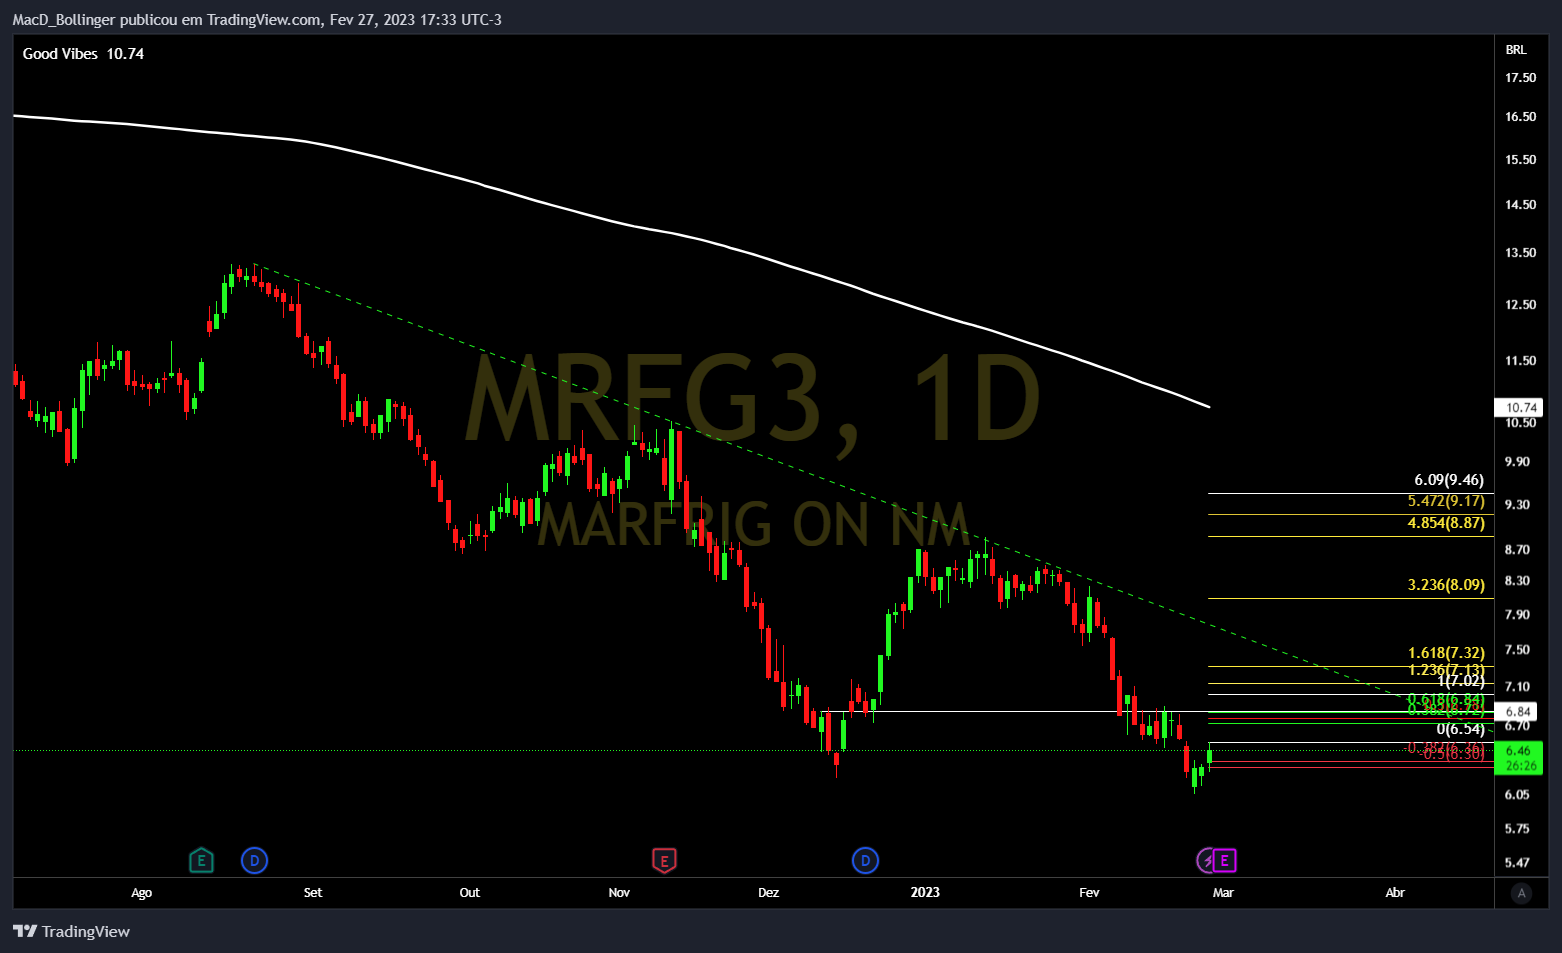Select the 3.236(8.09) Fibonacci level label

(1446, 585)
